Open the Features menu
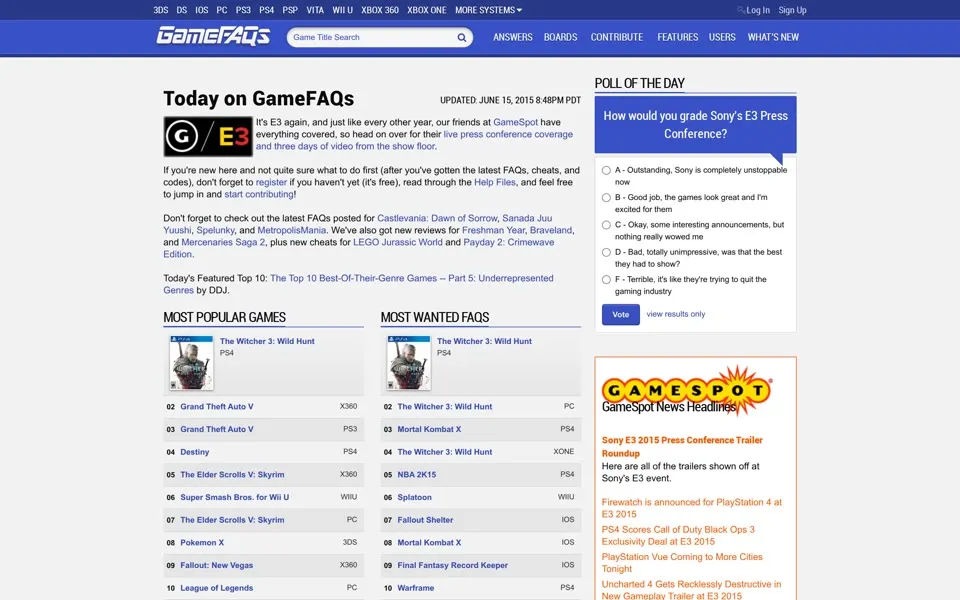 tap(678, 37)
